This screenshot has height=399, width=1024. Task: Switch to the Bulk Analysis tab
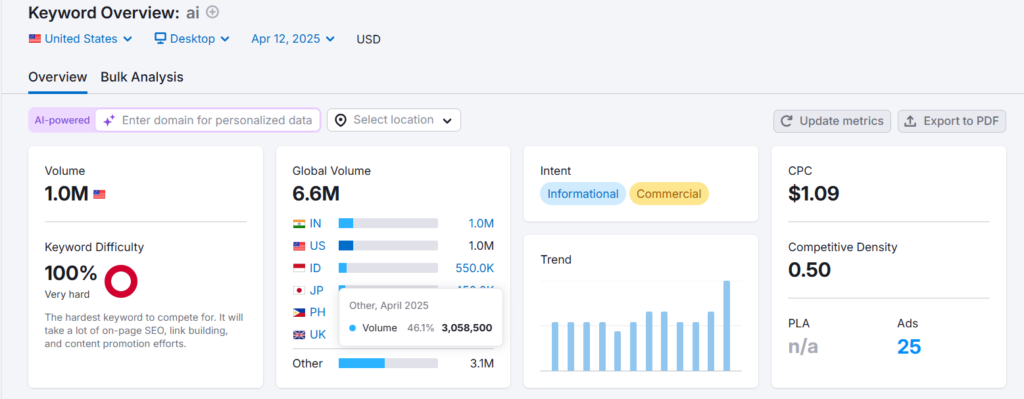[142, 77]
